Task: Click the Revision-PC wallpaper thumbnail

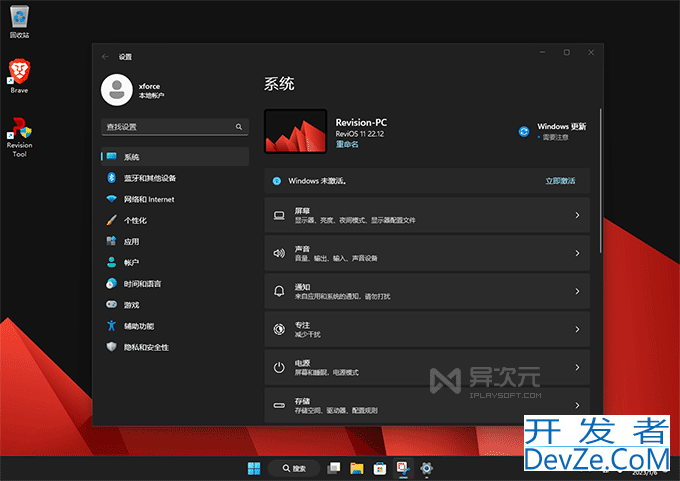Action: (x=295, y=131)
